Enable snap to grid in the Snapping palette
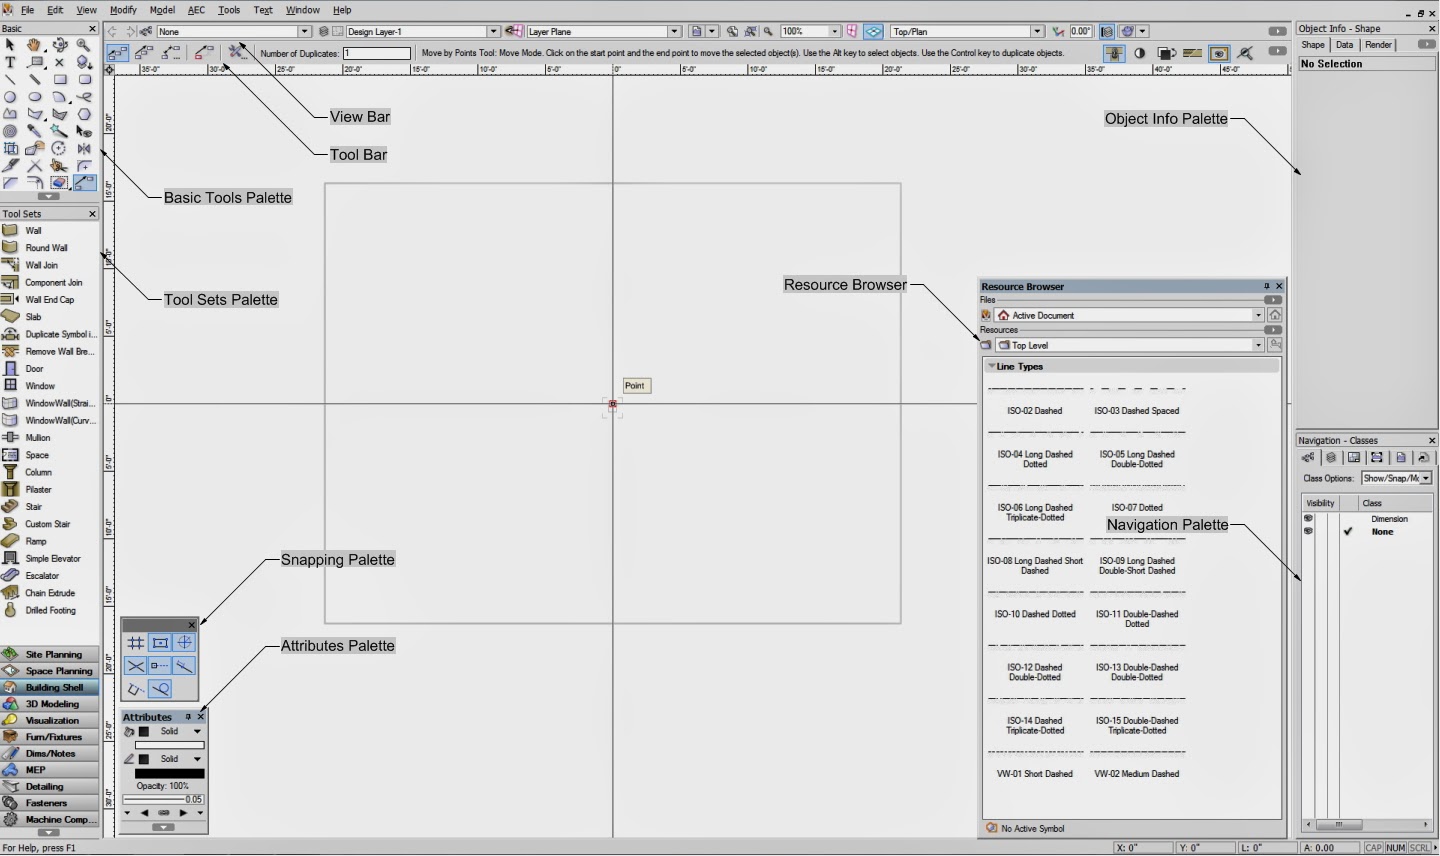Screen dimensions: 1440x856 (136, 643)
